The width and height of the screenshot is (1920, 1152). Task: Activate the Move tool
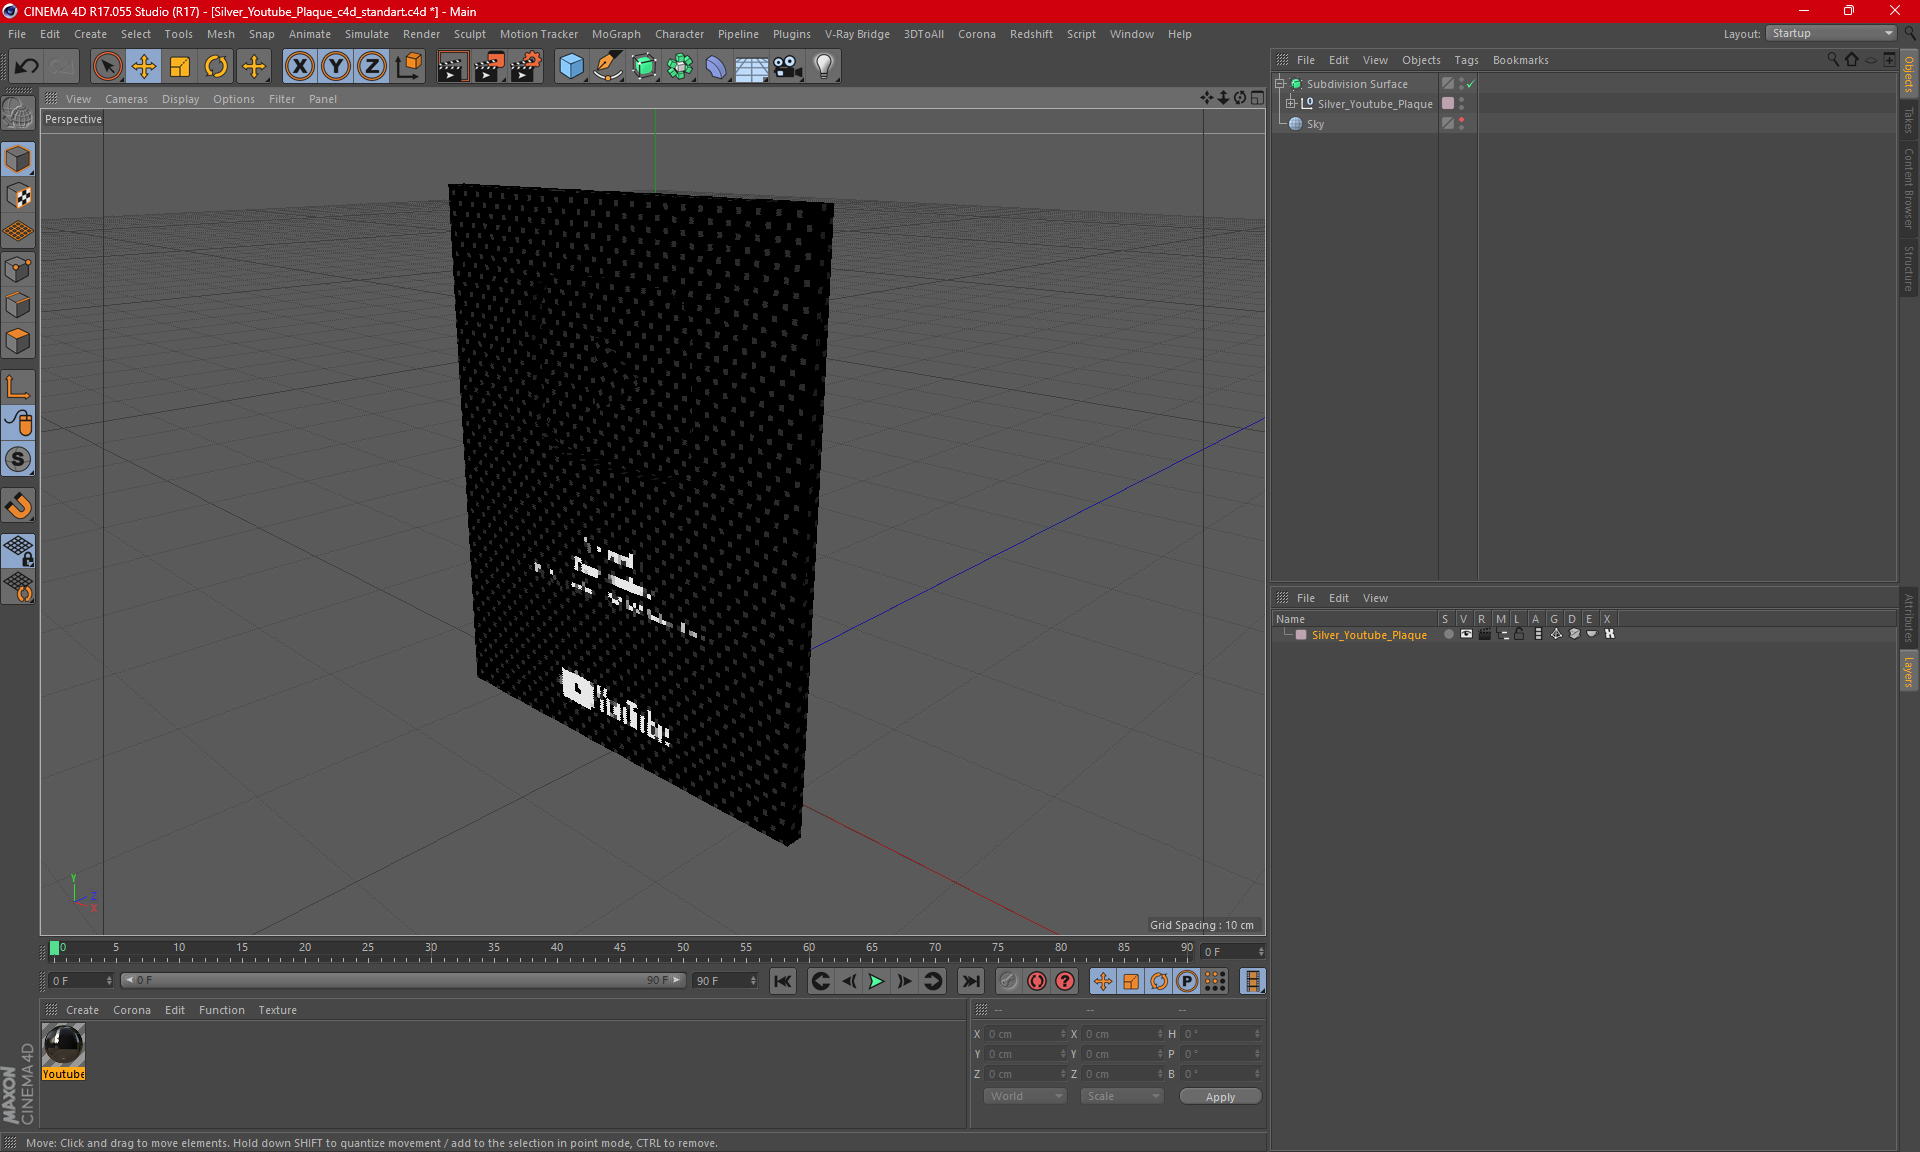pos(144,66)
